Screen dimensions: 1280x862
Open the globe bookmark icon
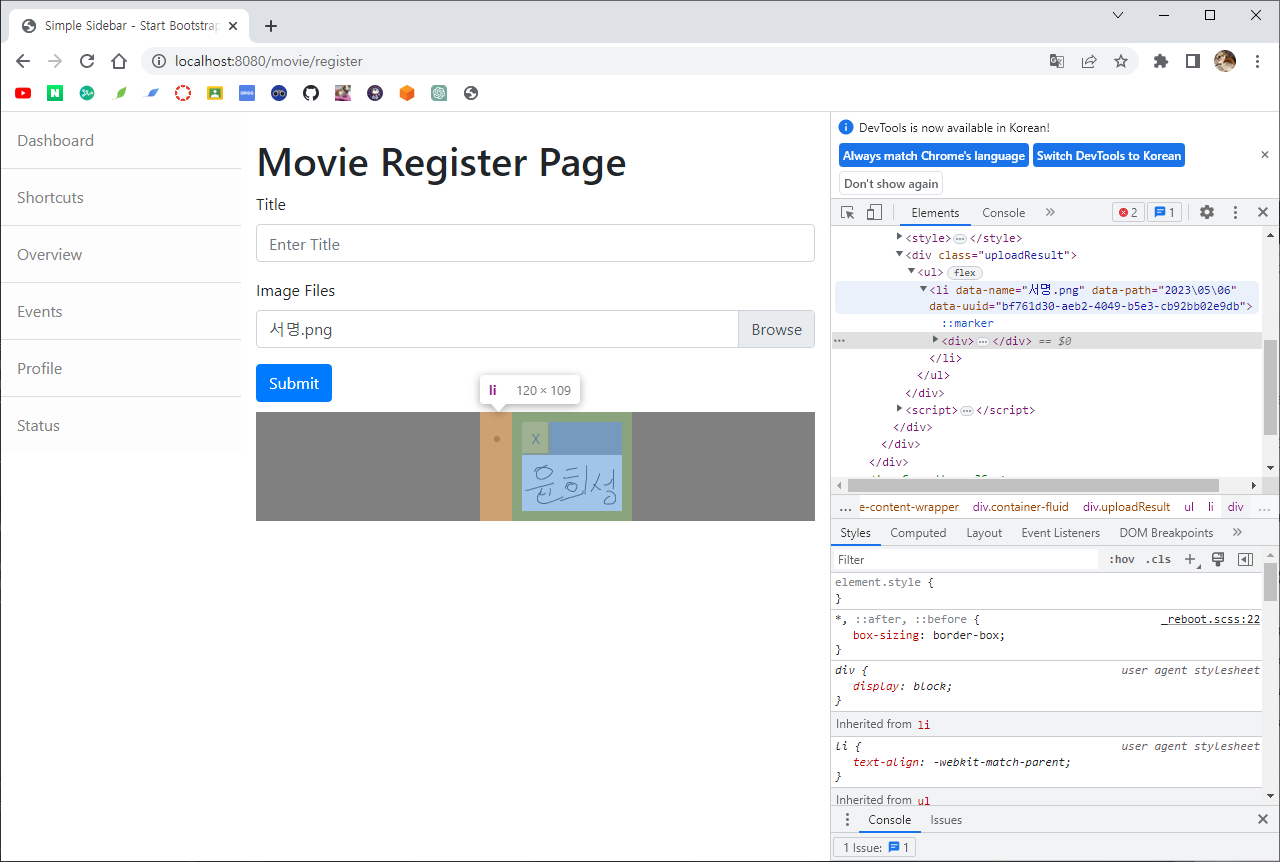click(471, 93)
